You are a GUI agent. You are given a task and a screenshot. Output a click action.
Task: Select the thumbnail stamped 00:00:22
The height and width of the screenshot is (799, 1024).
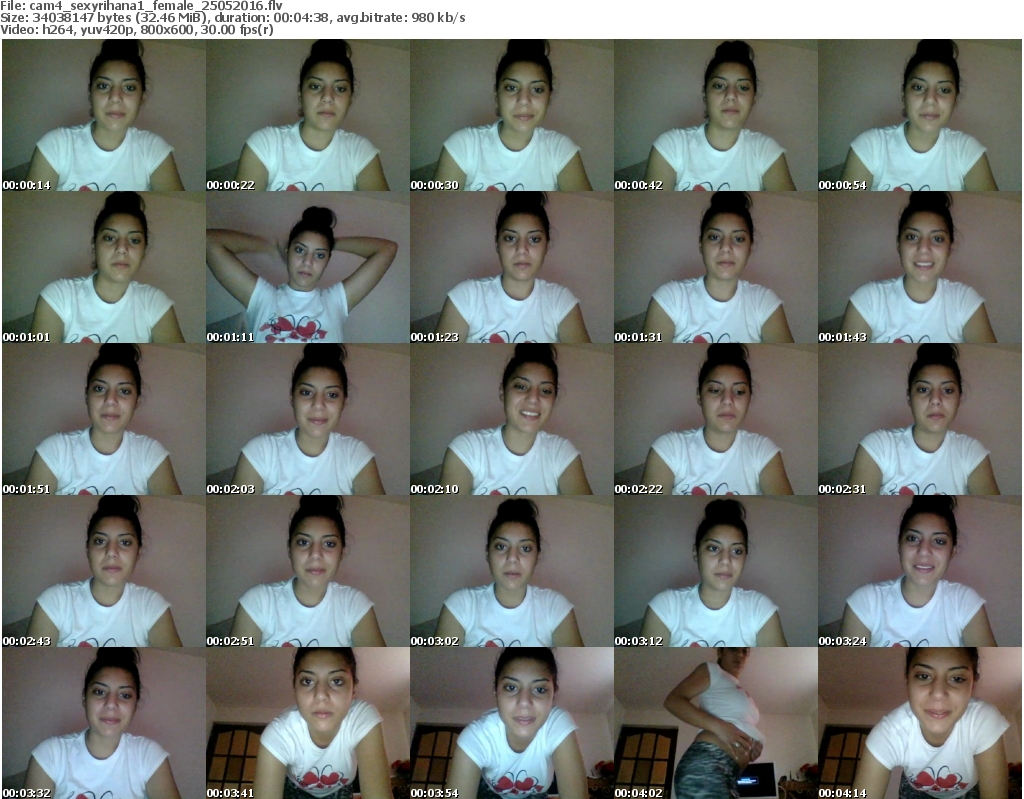(308, 115)
